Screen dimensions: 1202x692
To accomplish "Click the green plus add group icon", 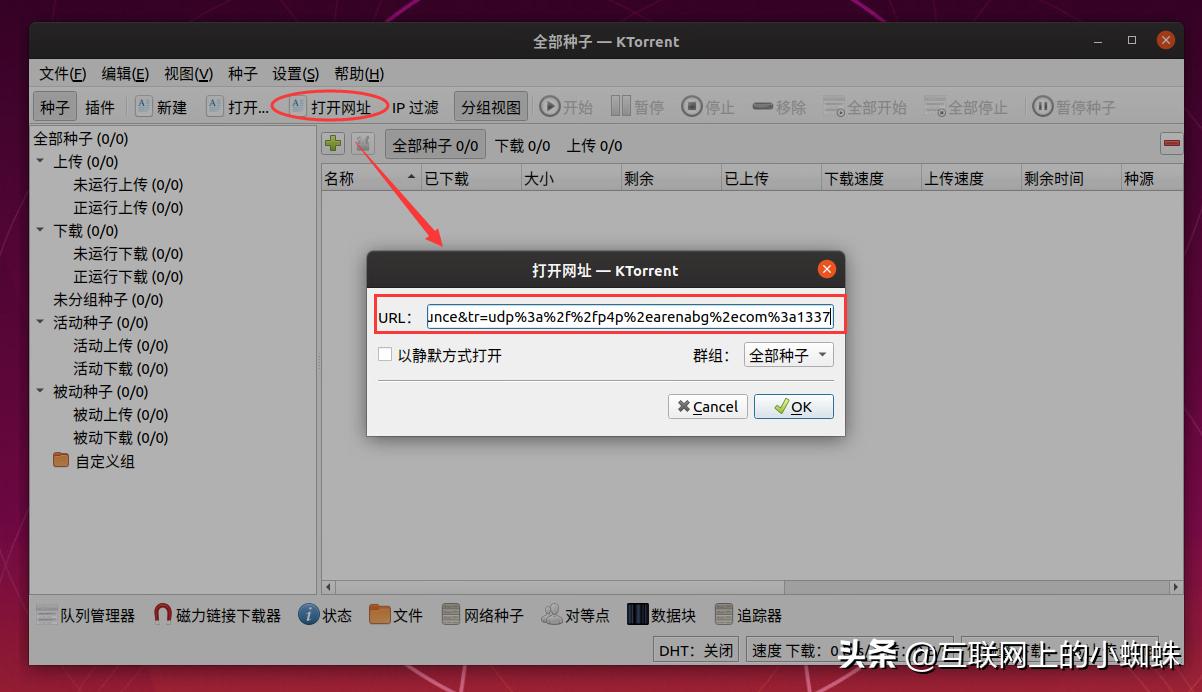I will 332,143.
